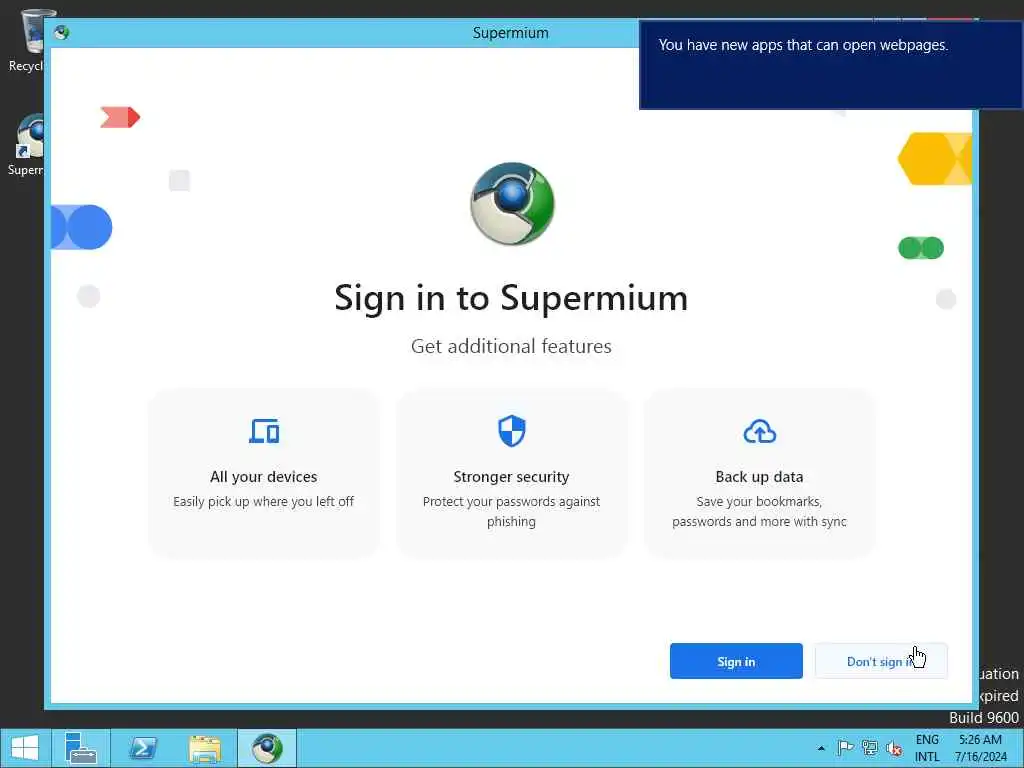Click the Sign in to Supermium heading
The width and height of the screenshot is (1024, 768).
pyautogui.click(x=511, y=298)
